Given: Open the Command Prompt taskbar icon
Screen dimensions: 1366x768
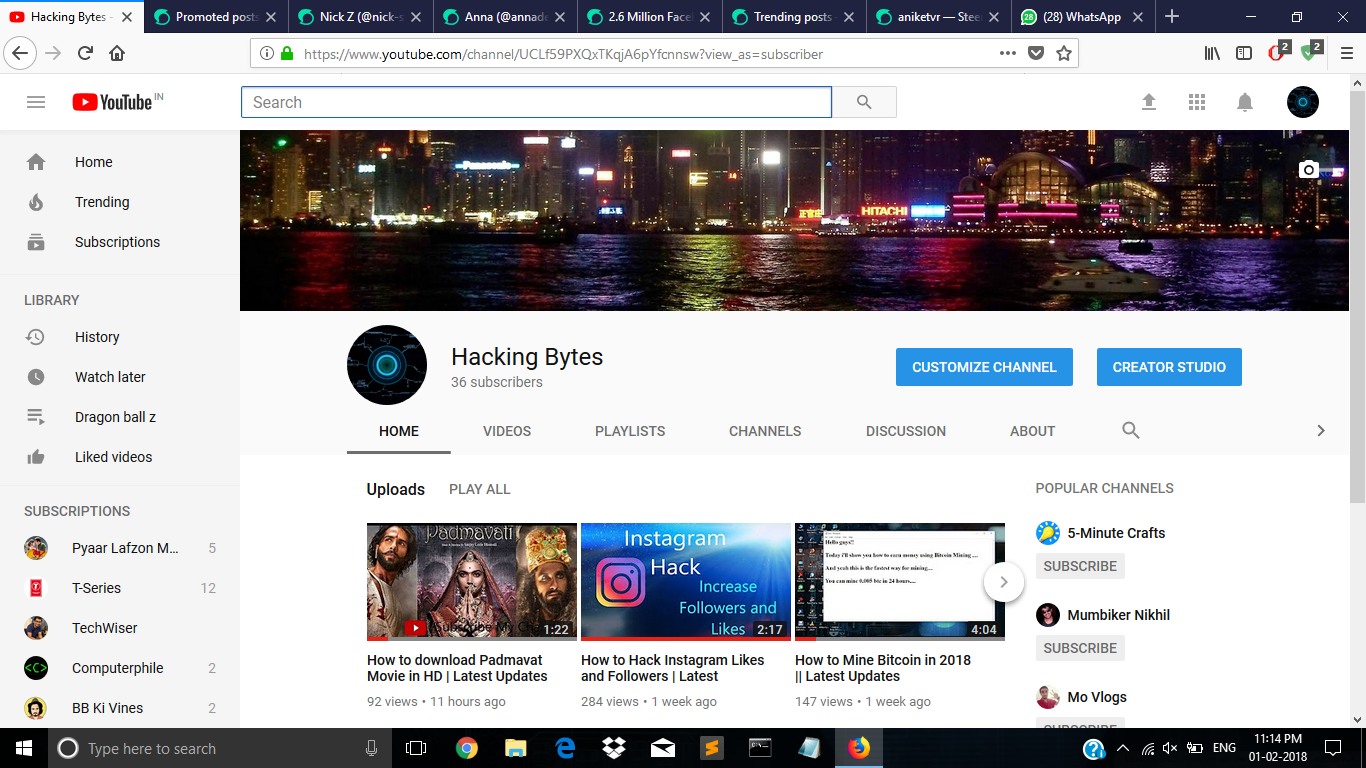Looking at the screenshot, I should tap(760, 748).
